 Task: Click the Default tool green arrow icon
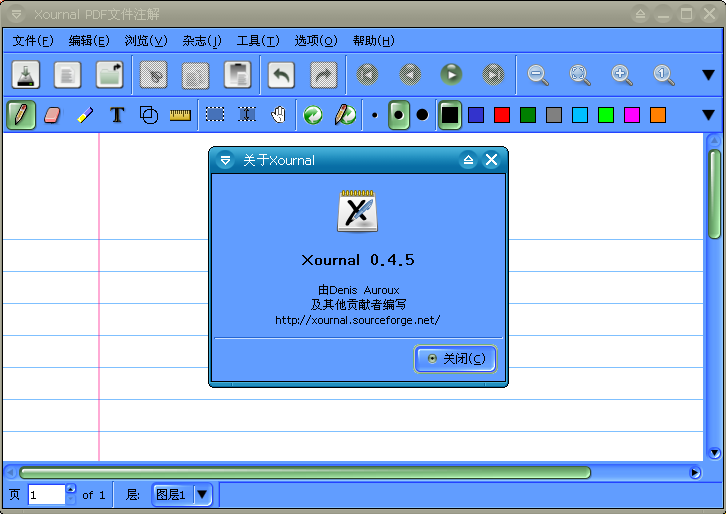pyautogui.click(x=313, y=115)
